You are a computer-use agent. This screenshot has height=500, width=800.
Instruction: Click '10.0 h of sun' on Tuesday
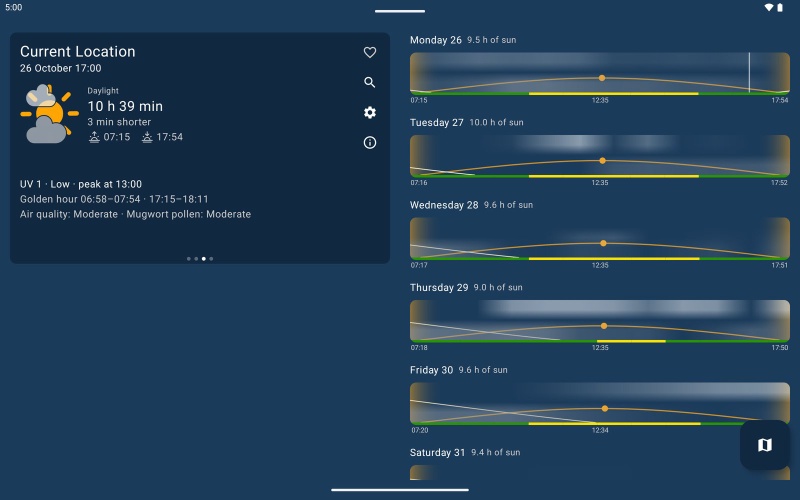pos(496,122)
